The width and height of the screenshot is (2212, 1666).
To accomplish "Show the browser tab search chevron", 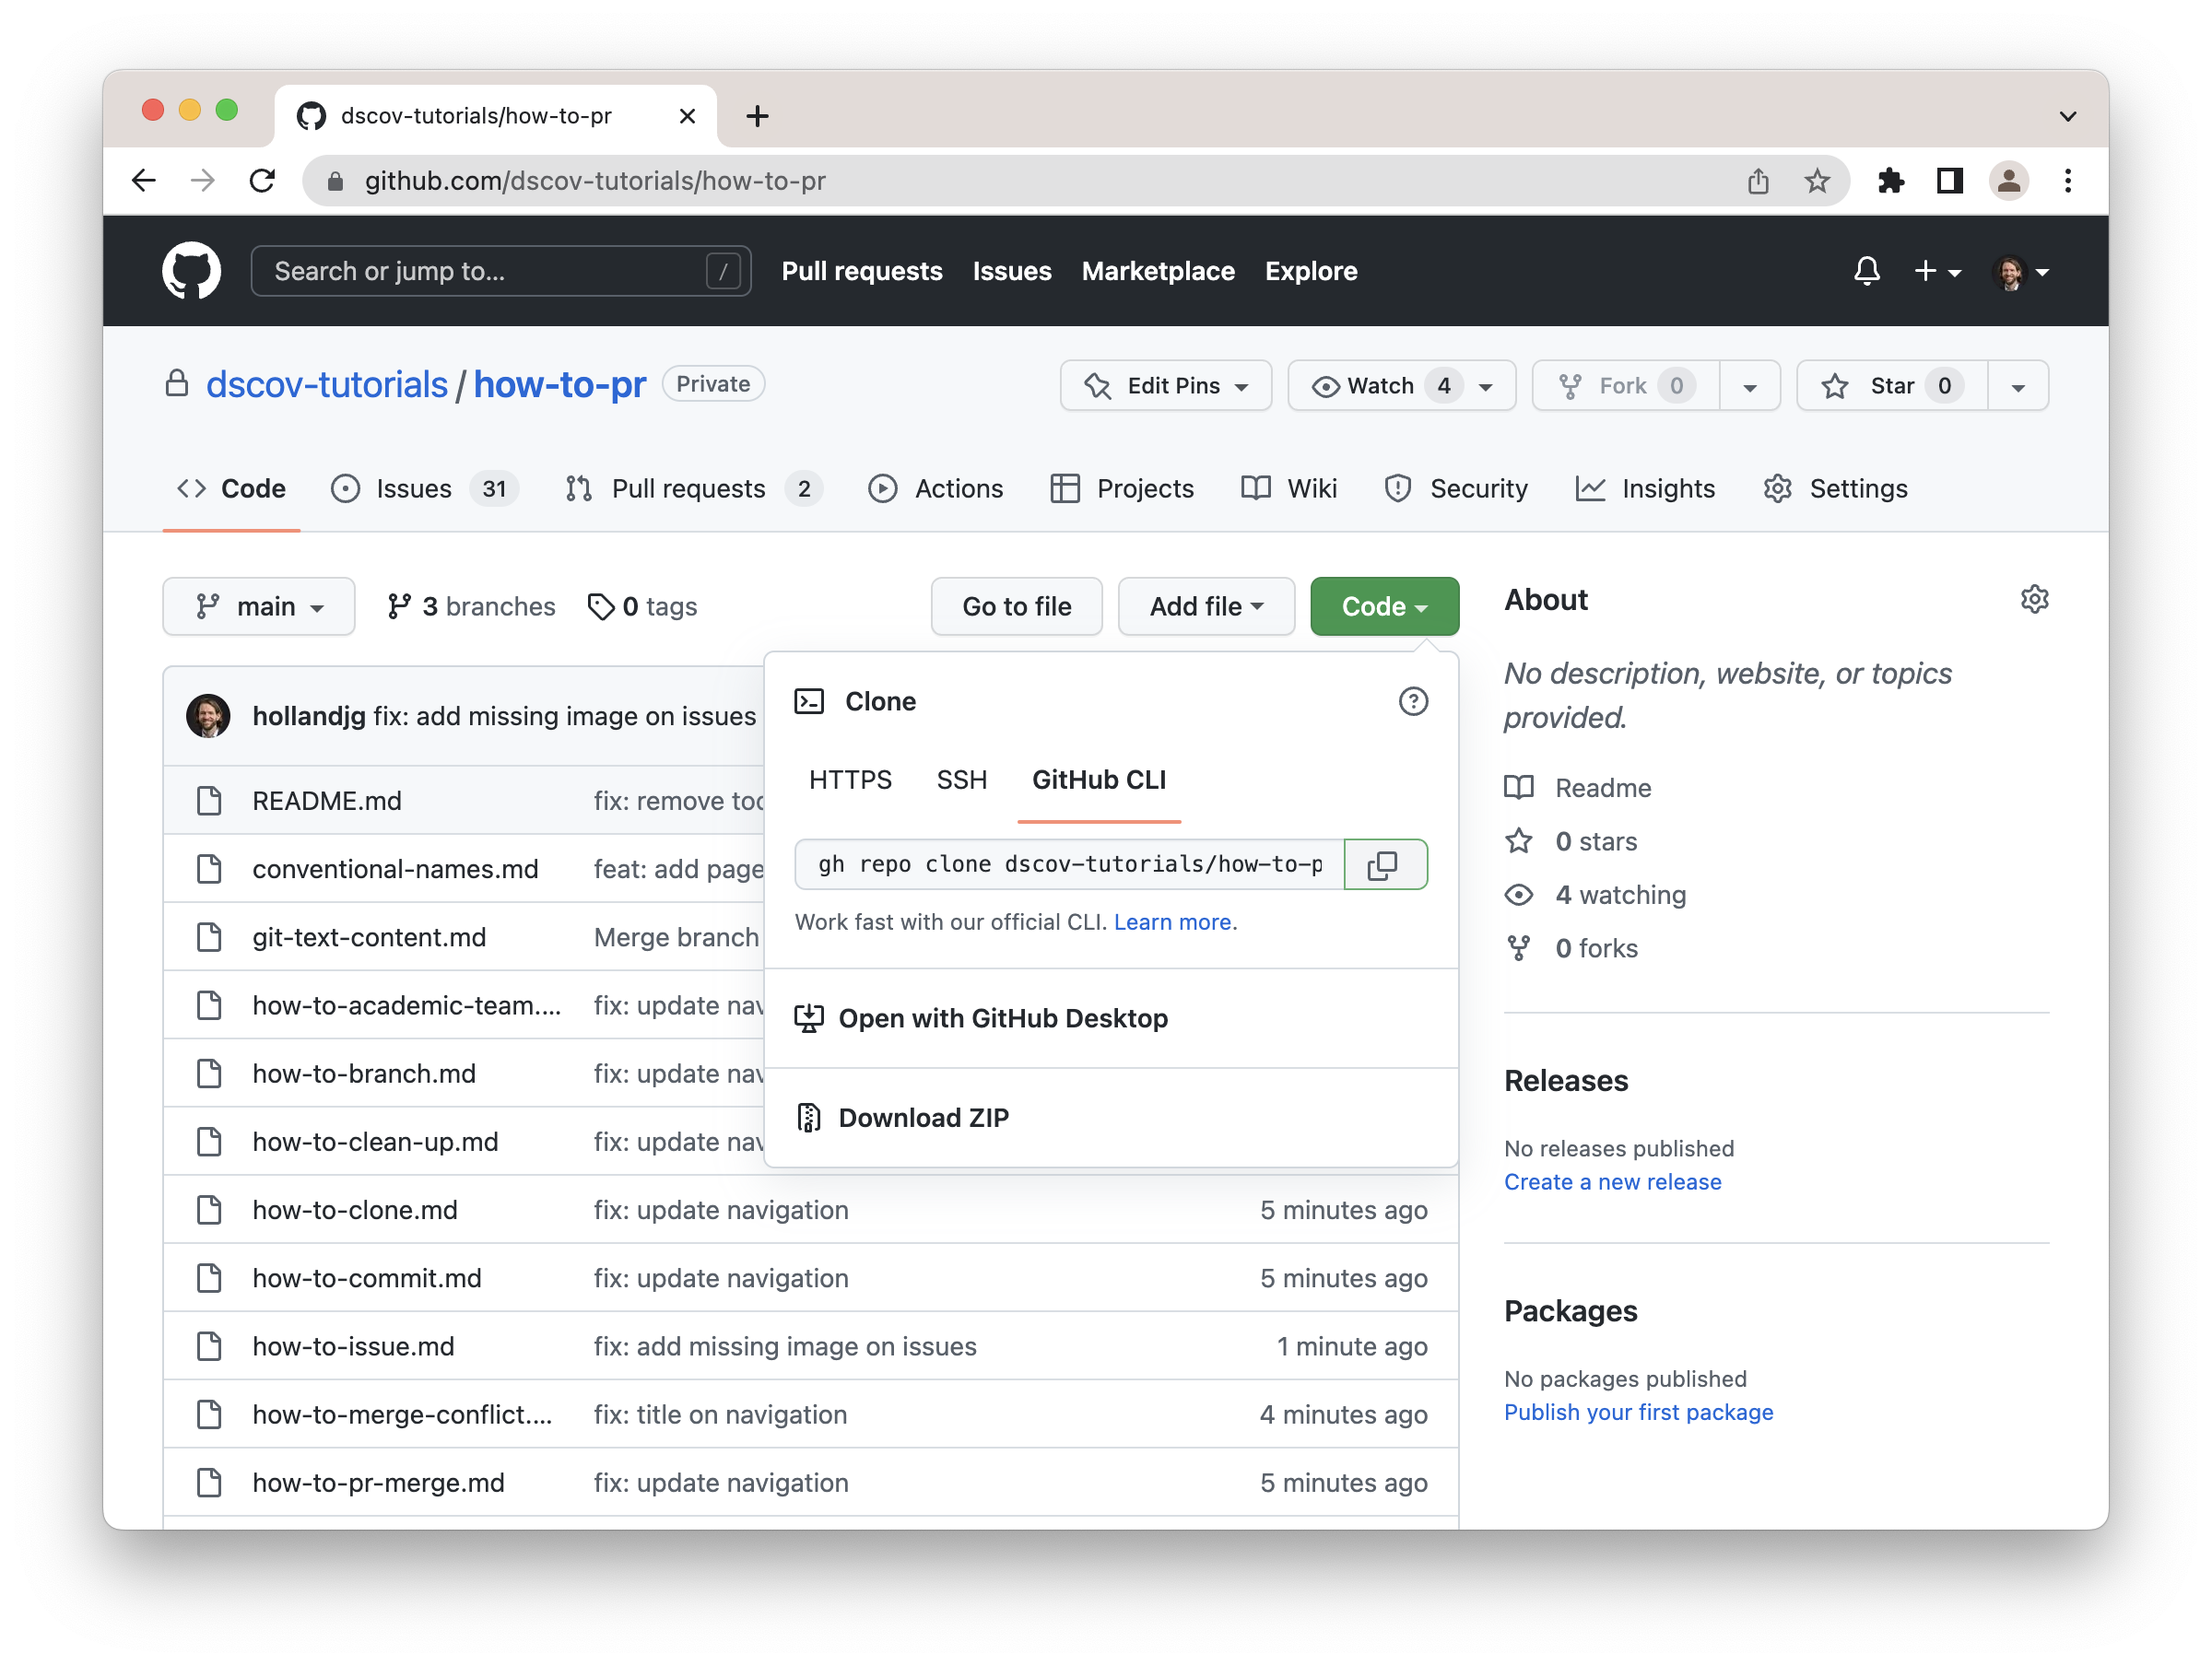I will coord(2067,116).
